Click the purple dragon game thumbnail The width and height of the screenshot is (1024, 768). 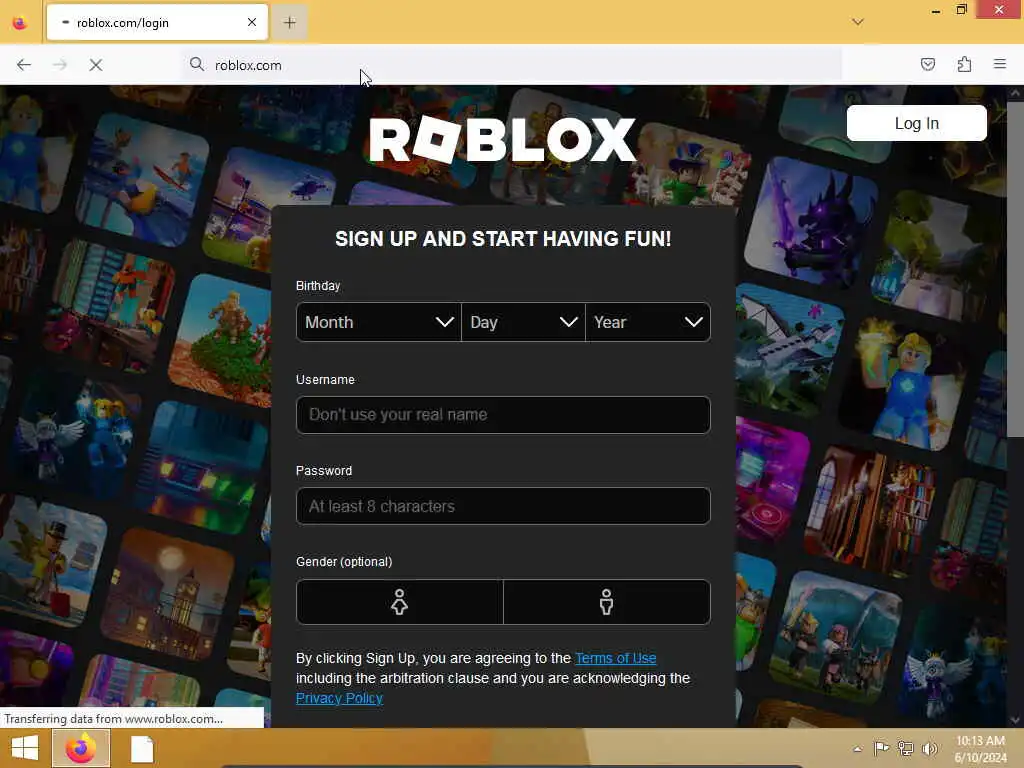click(812, 222)
